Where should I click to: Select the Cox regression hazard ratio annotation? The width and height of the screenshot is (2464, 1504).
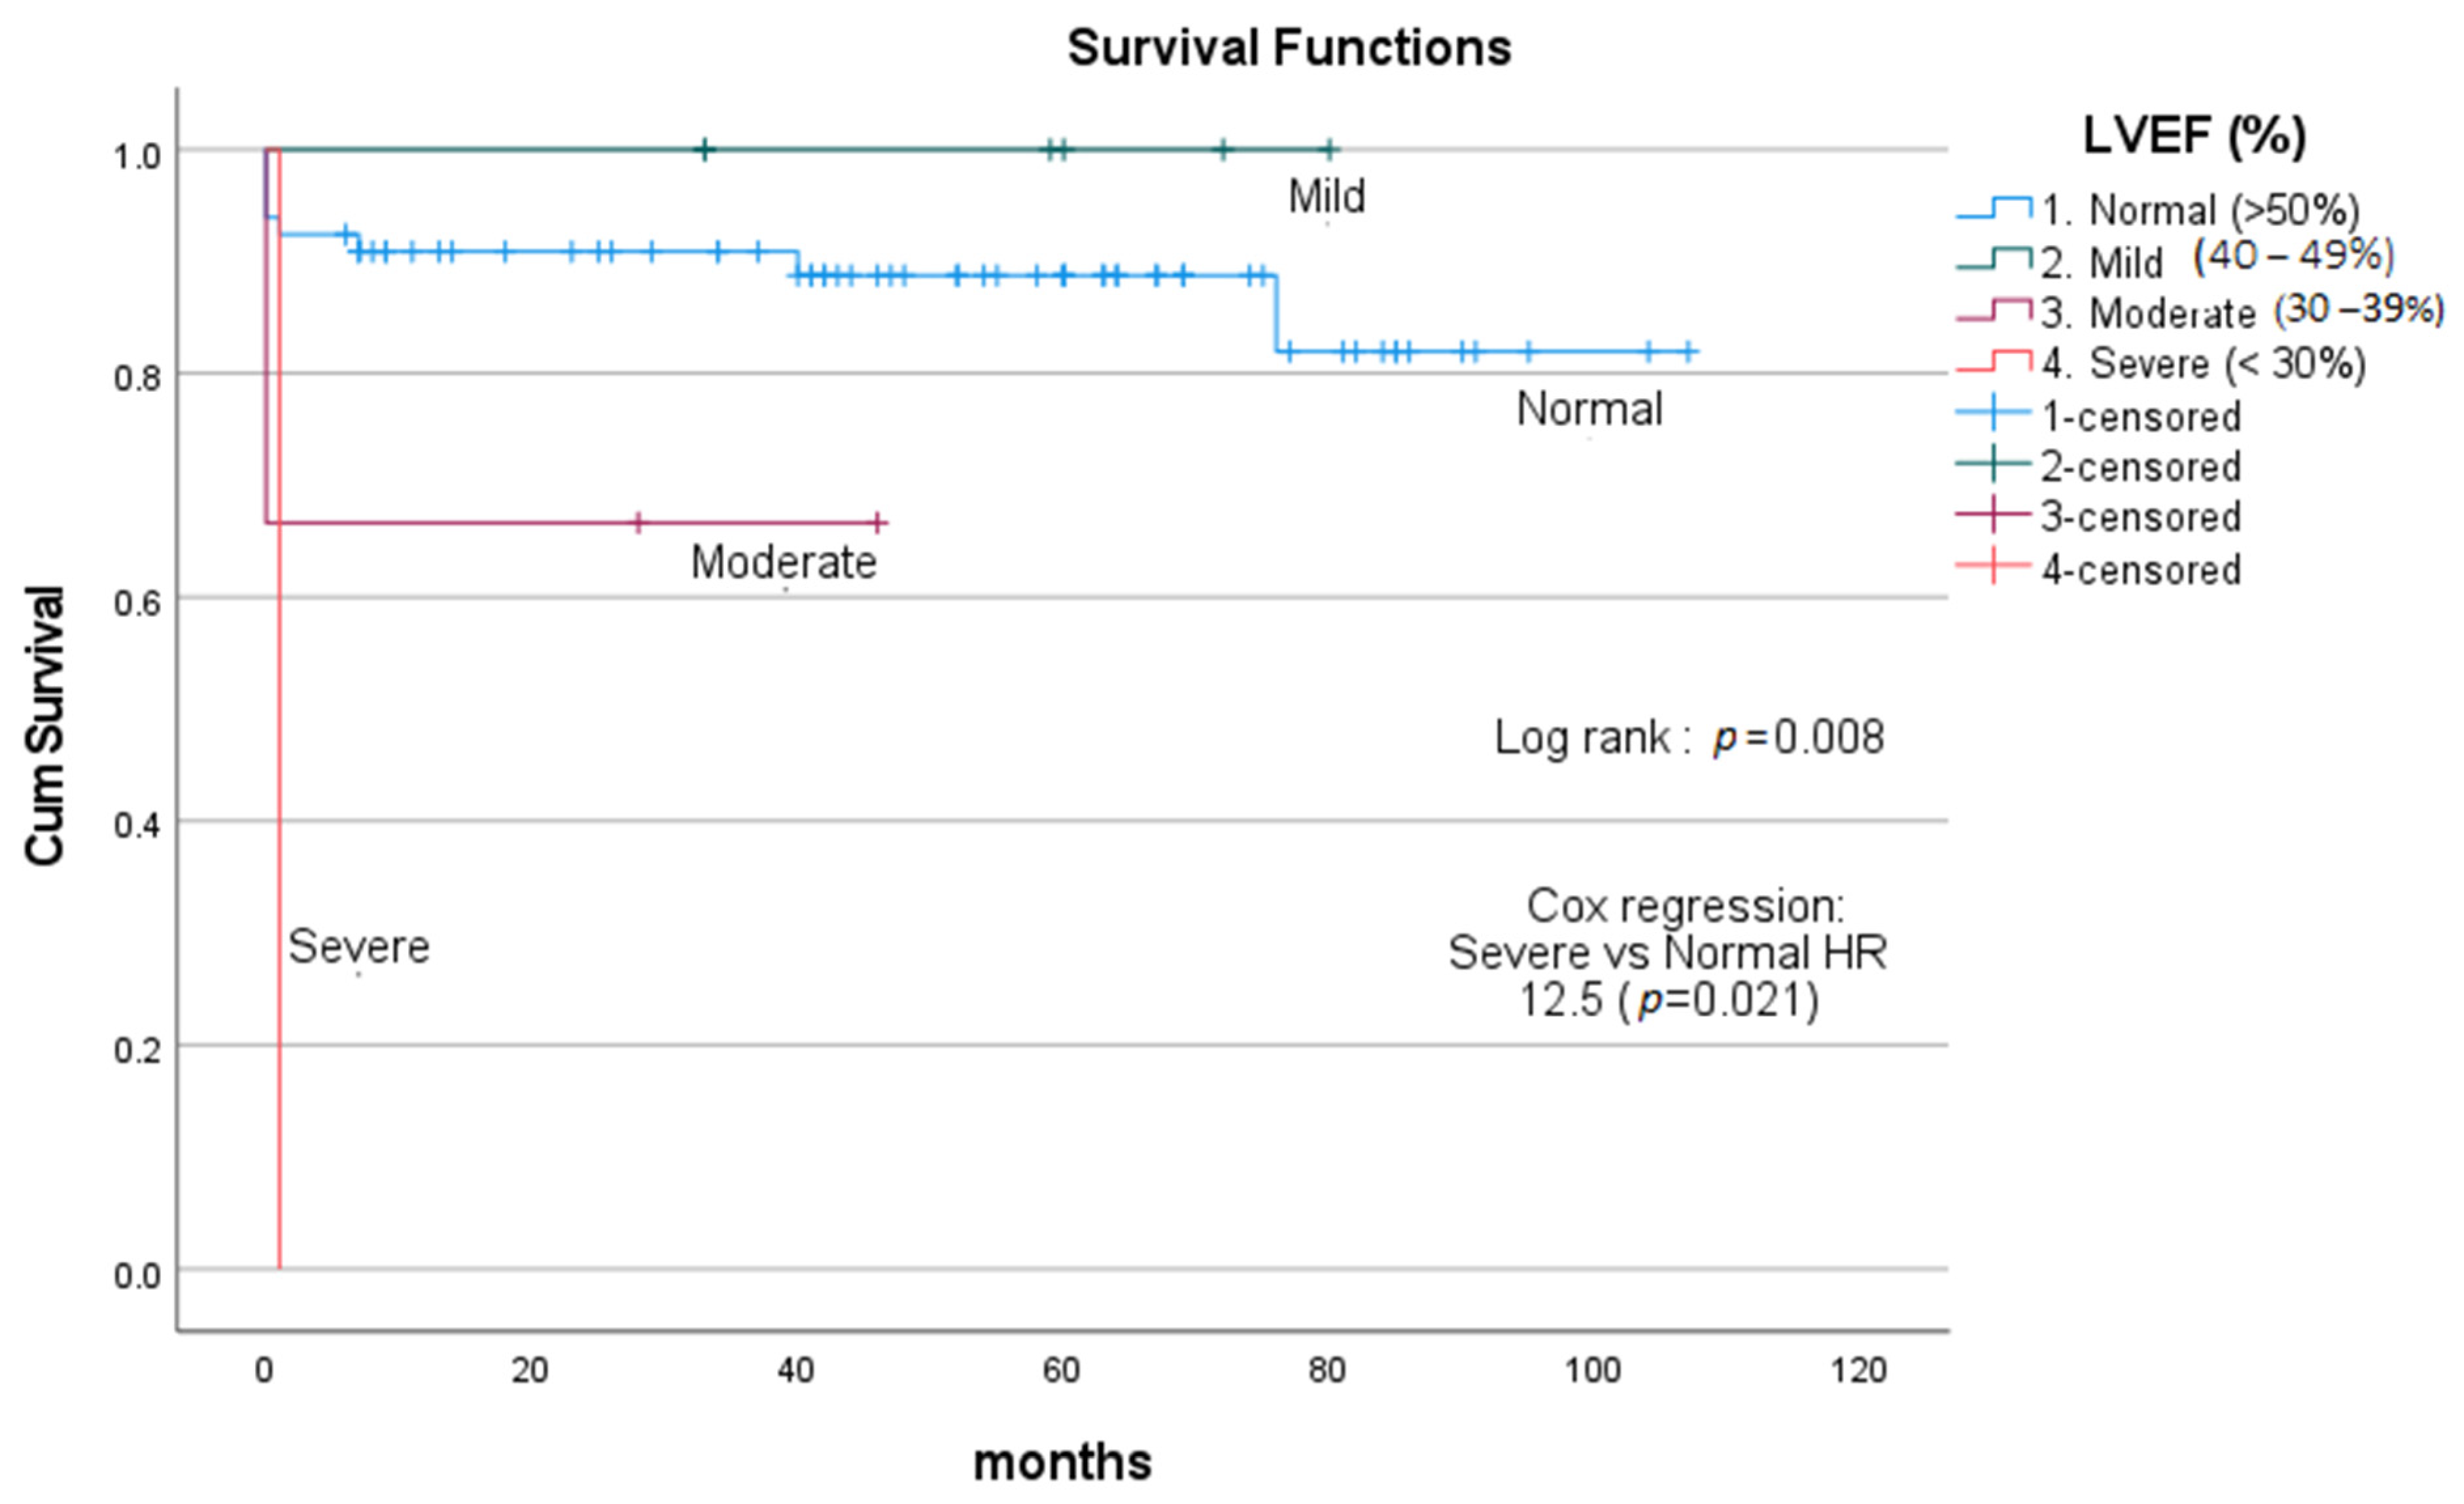point(1668,952)
